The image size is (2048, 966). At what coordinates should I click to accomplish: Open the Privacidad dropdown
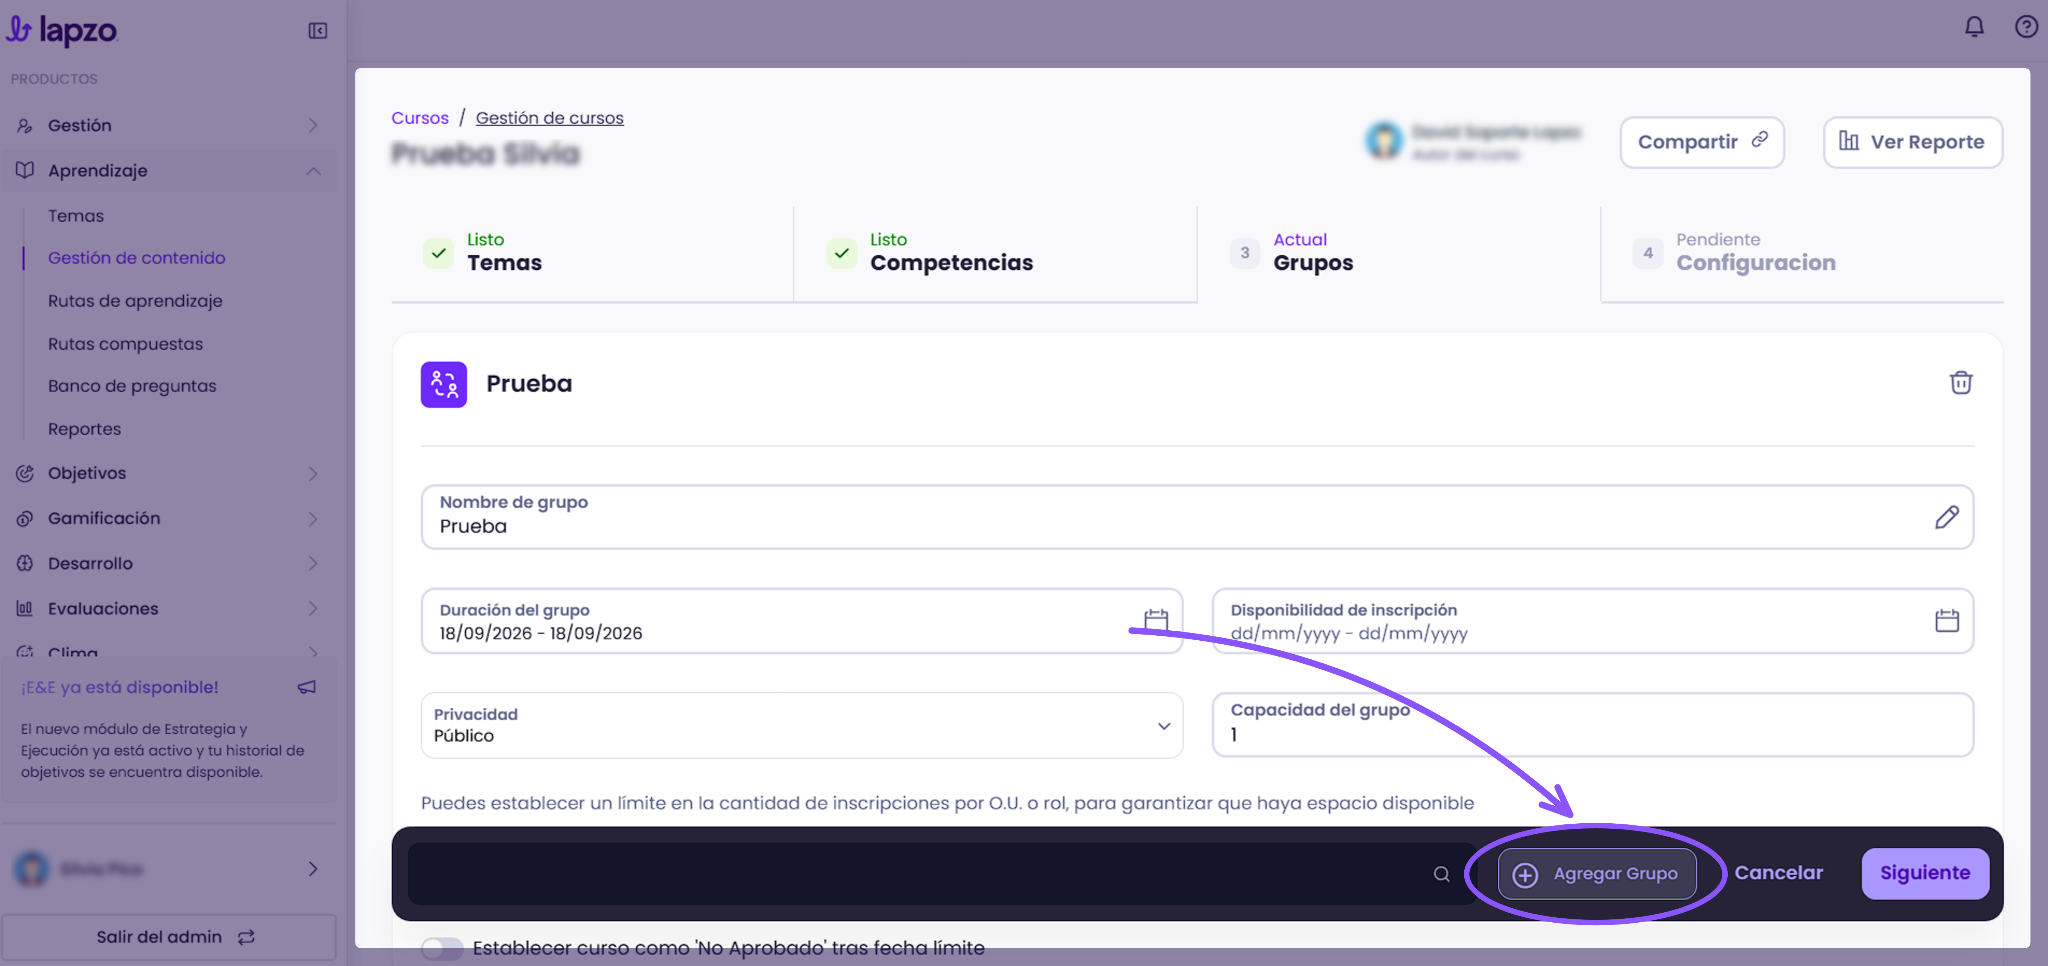802,725
